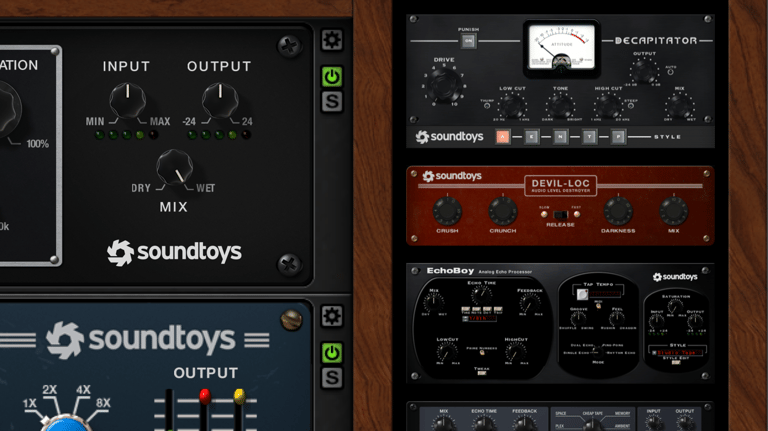Solo the top rack slot with S button
The height and width of the screenshot is (431, 768).
[332, 101]
